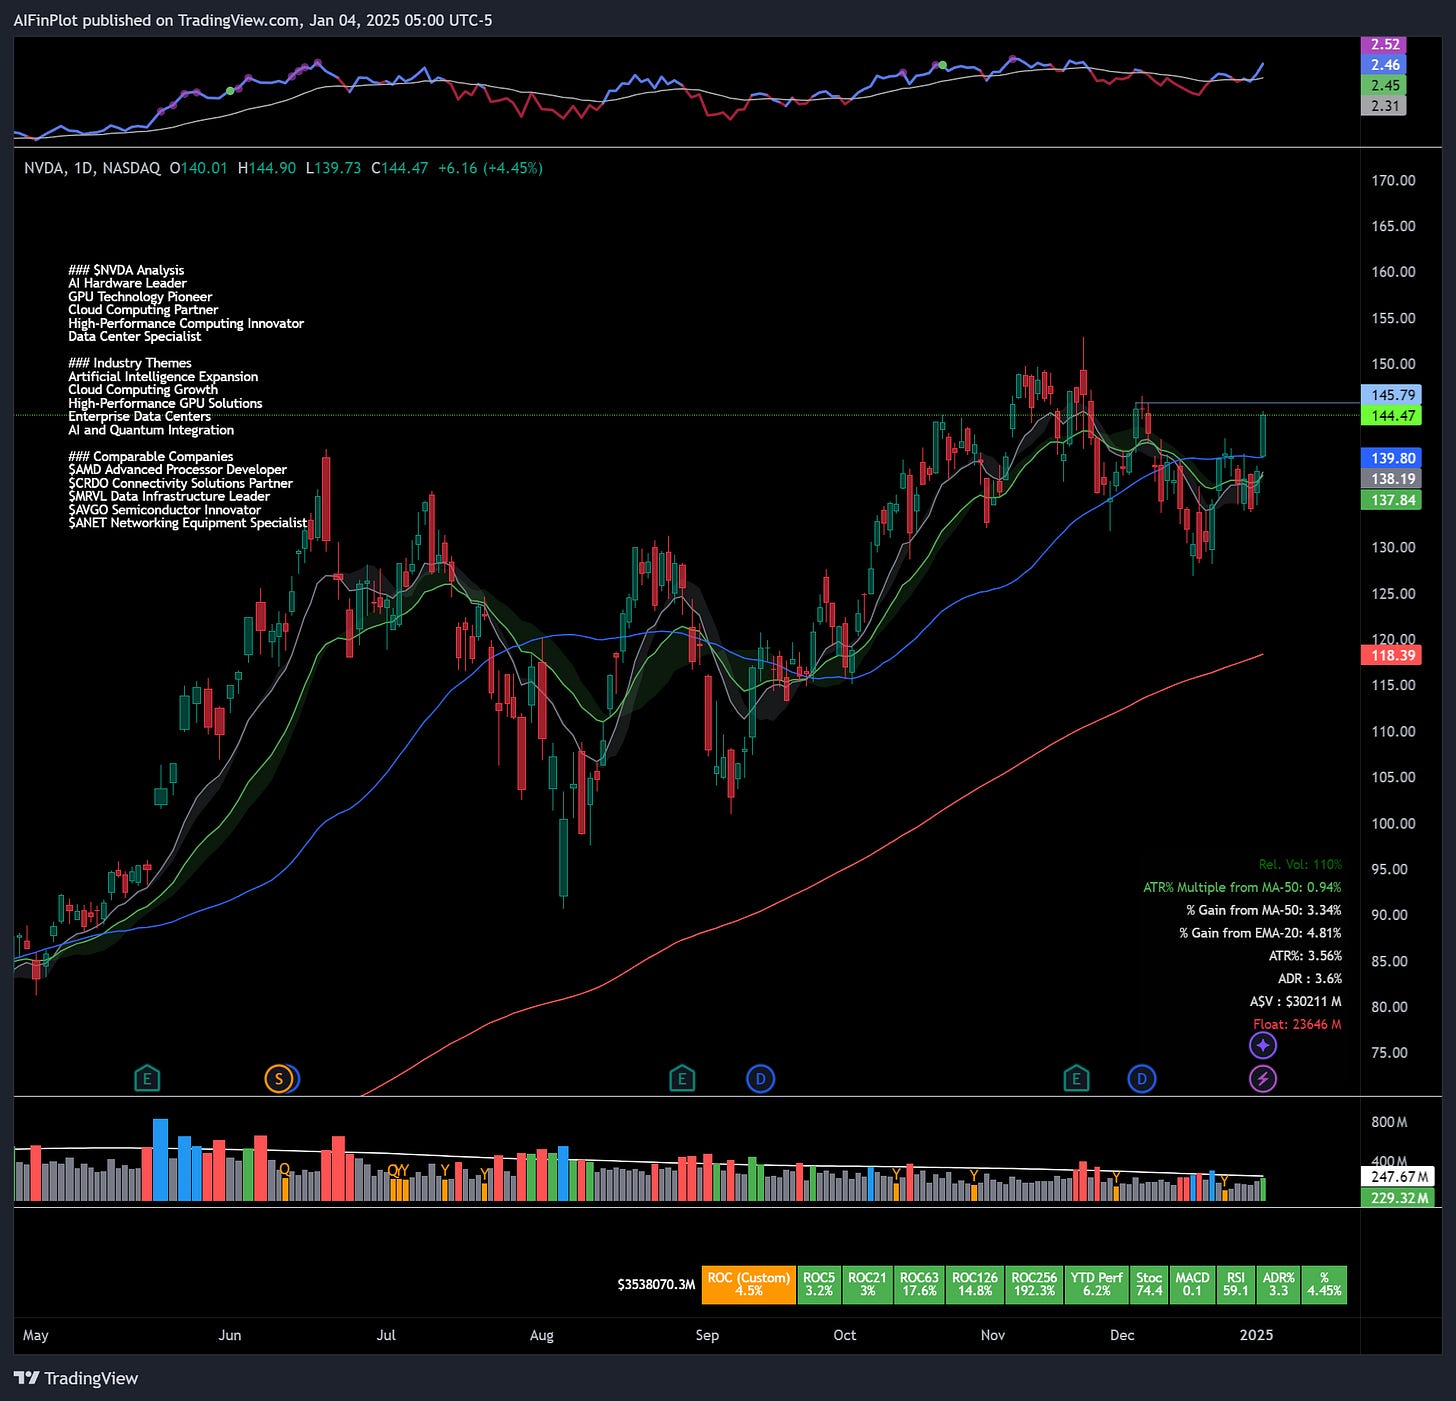Click the red 118.39 moving average label
The width and height of the screenshot is (1456, 1401).
1393,655
